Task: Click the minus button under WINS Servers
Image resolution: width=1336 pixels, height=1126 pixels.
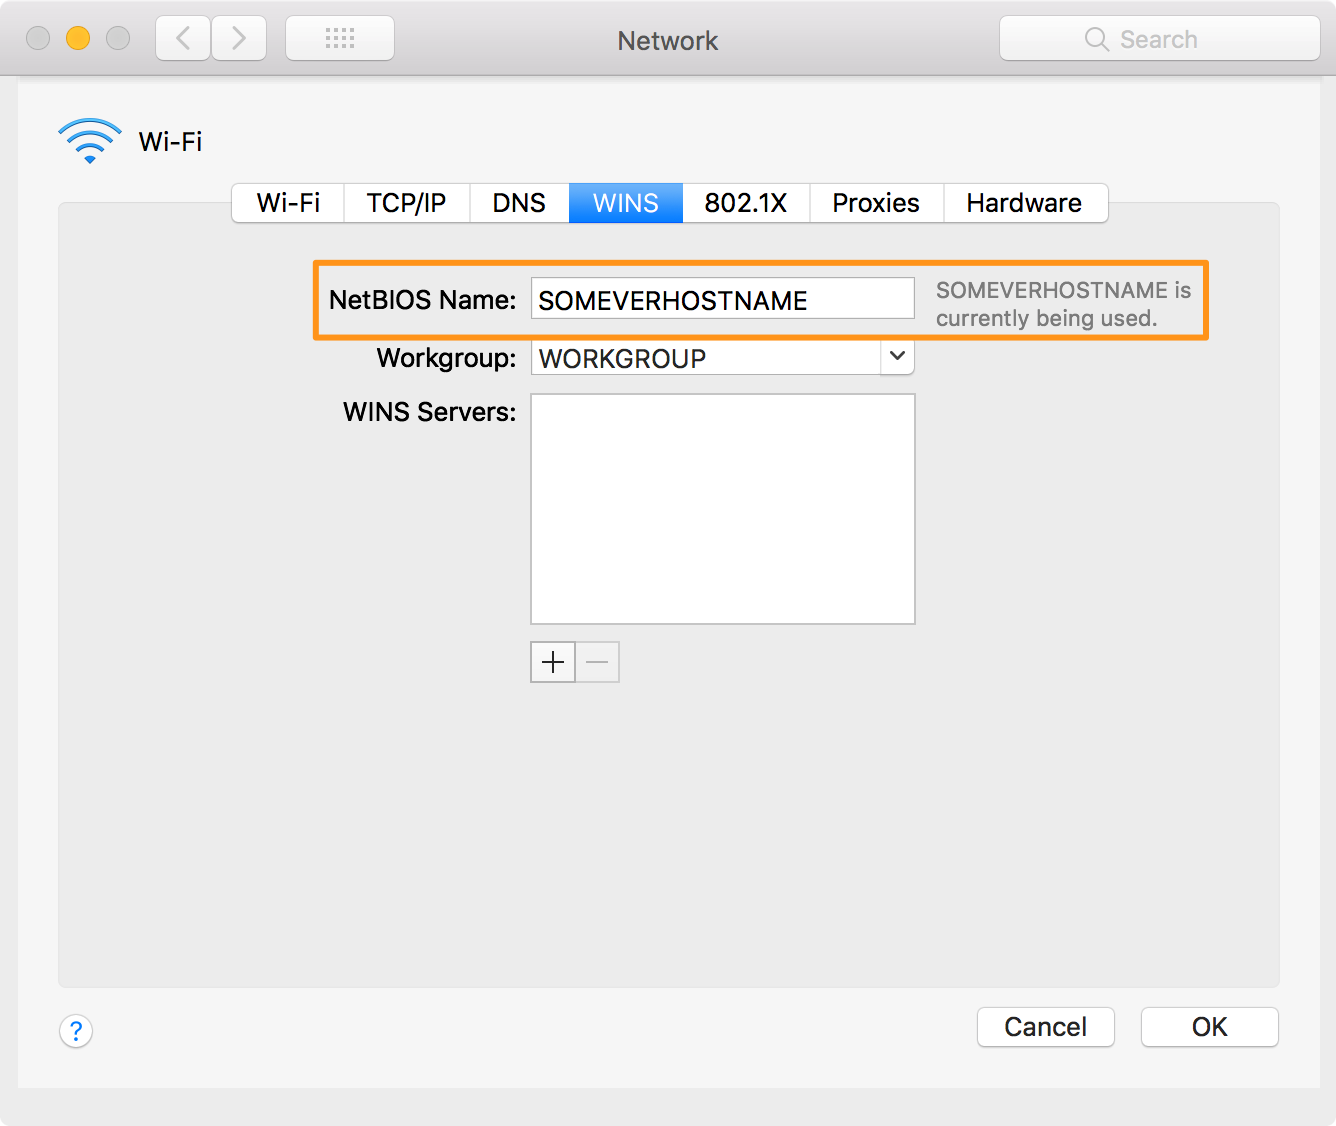Action: coord(597,662)
